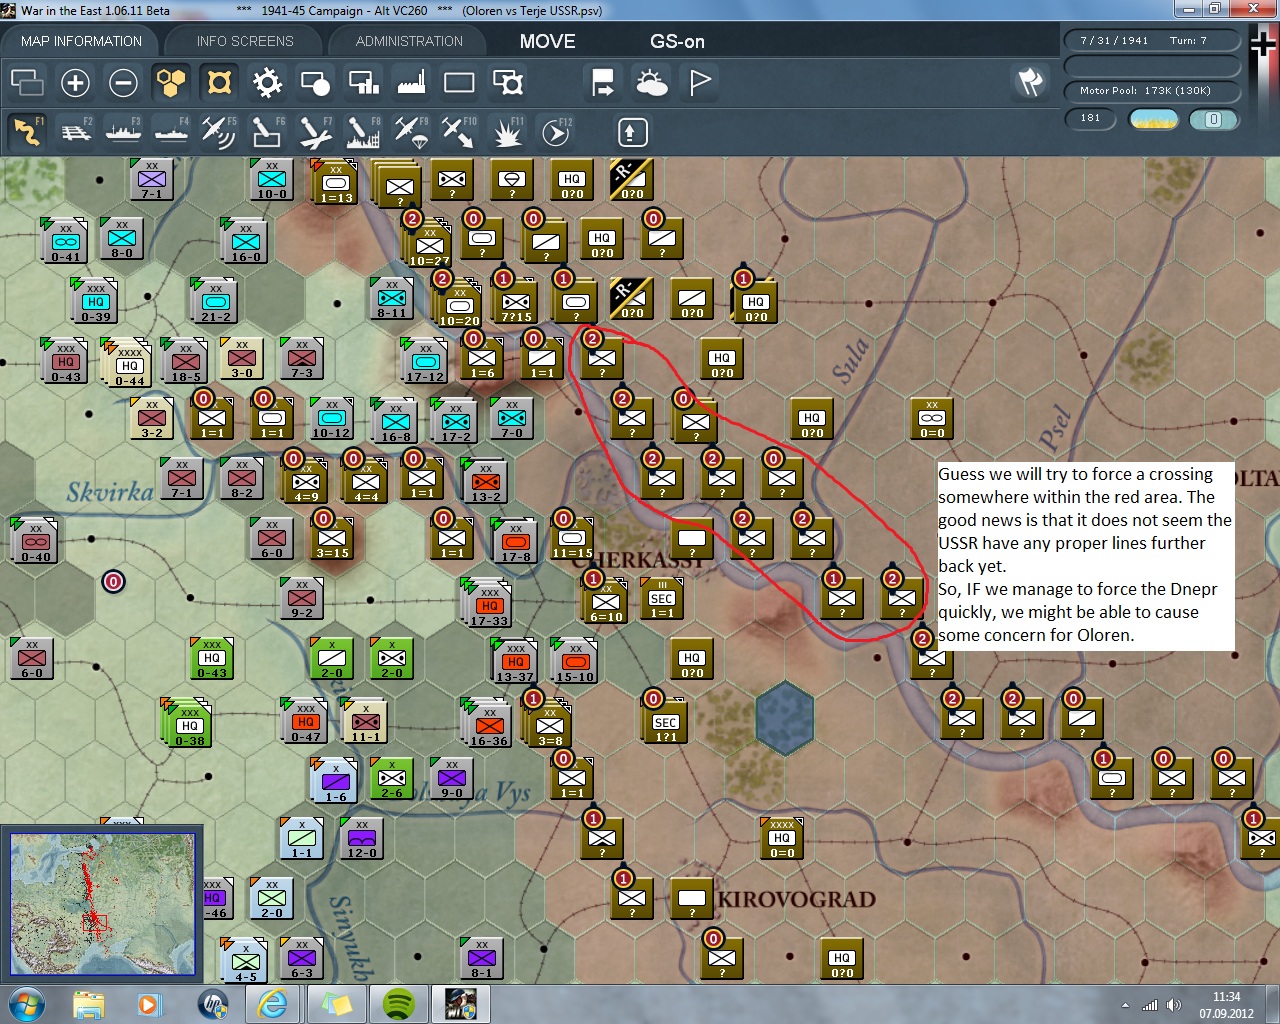Click the rectangle-with-gear toolbar icon
The image size is (1280, 1024).
click(x=508, y=82)
